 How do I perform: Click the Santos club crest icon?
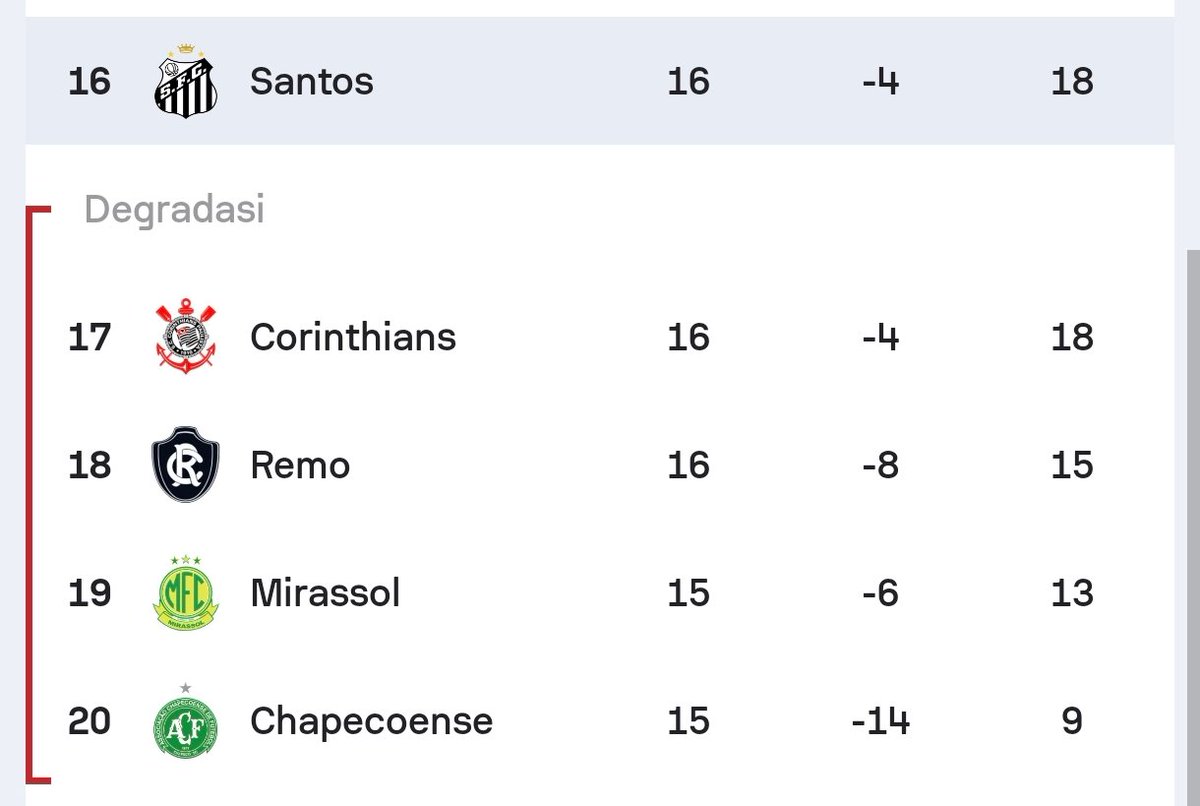(x=185, y=81)
